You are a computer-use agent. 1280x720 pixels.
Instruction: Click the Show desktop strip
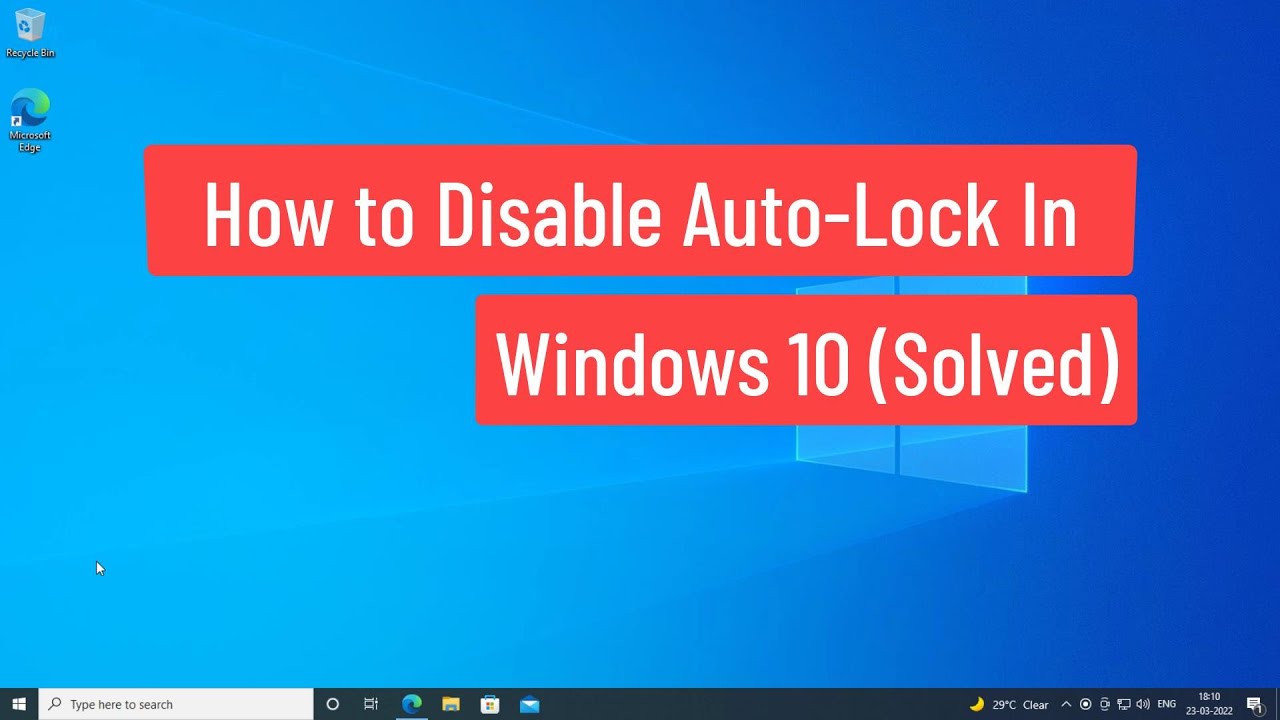coord(1277,704)
